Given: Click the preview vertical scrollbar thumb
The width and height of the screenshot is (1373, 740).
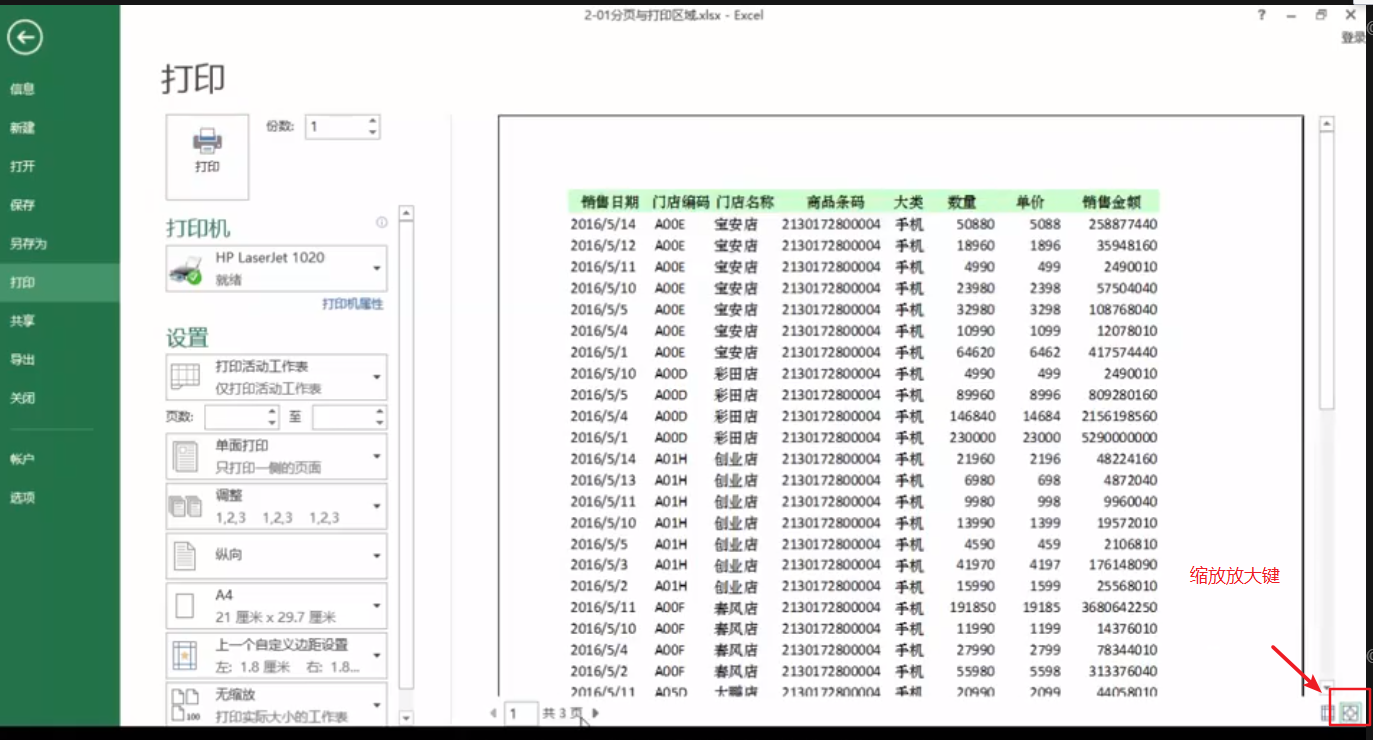Looking at the screenshot, I should 1327,271.
